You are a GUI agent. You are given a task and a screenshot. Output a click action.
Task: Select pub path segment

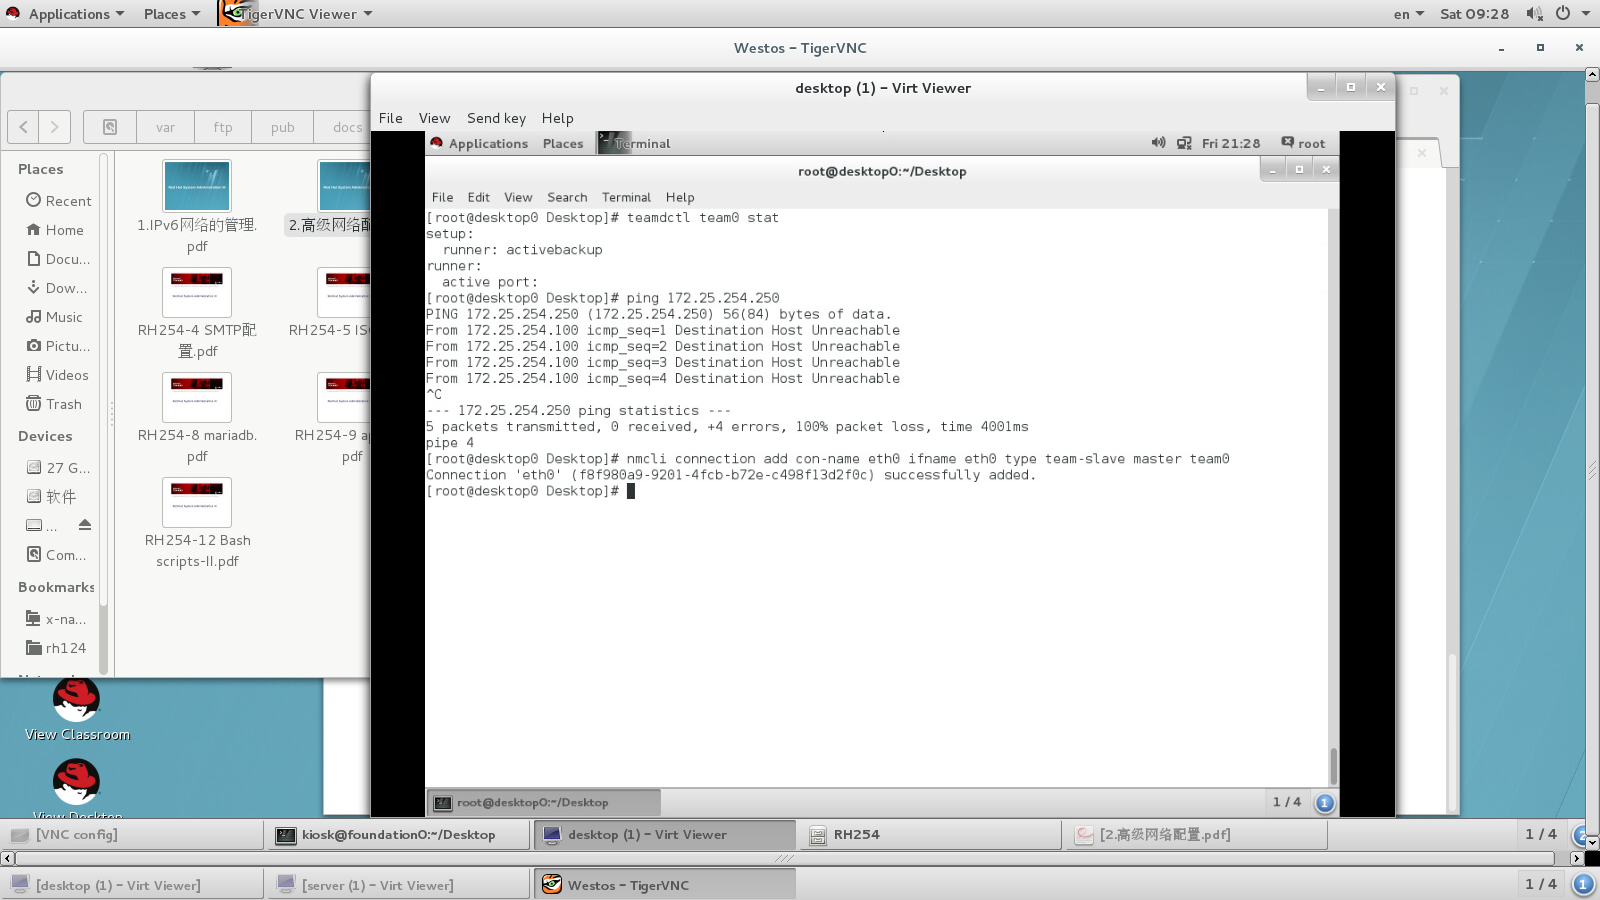[283, 127]
